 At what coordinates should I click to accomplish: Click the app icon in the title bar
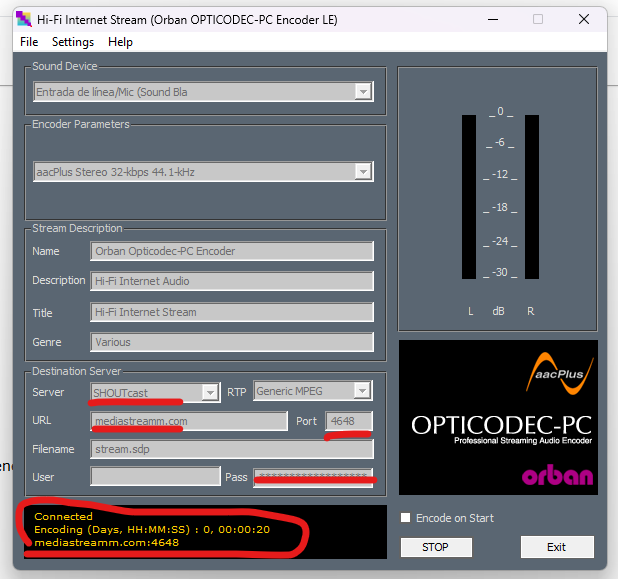(24, 18)
